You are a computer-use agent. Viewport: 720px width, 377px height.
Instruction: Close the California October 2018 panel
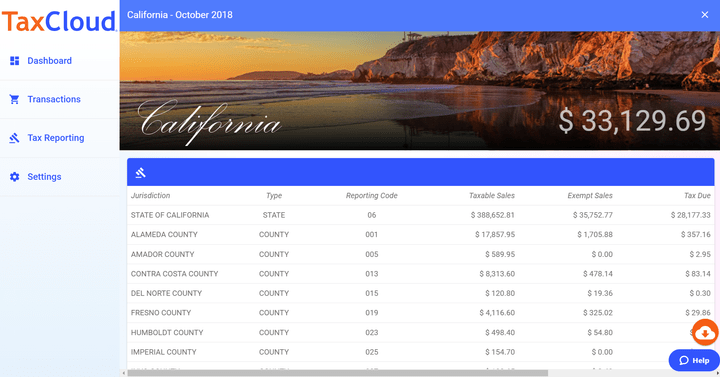click(x=705, y=15)
